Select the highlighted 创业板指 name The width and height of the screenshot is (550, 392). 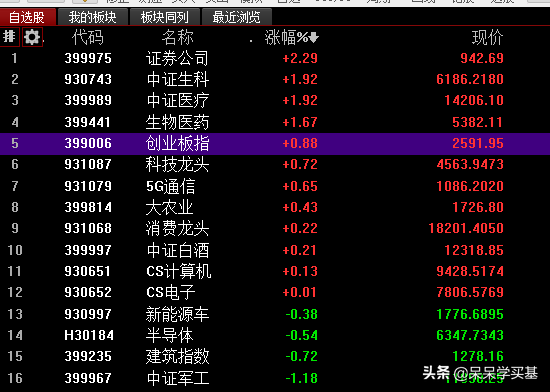[177, 143]
